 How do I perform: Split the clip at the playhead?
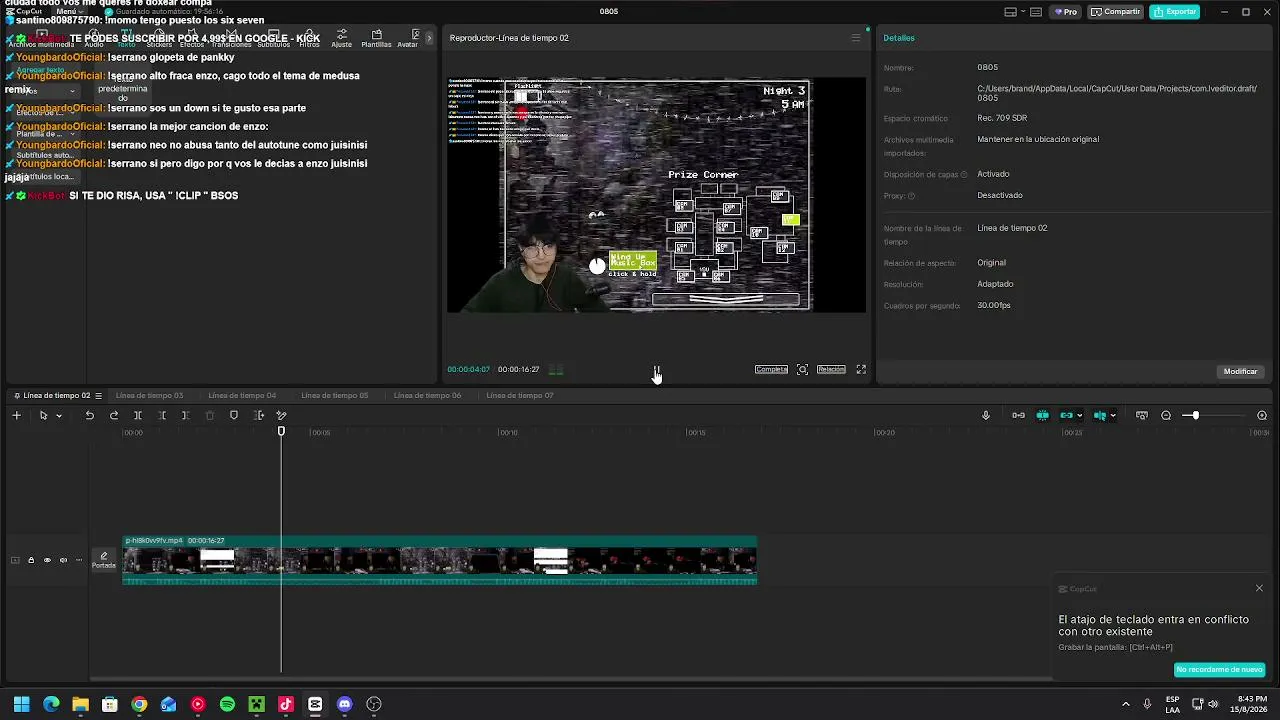pos(138,415)
